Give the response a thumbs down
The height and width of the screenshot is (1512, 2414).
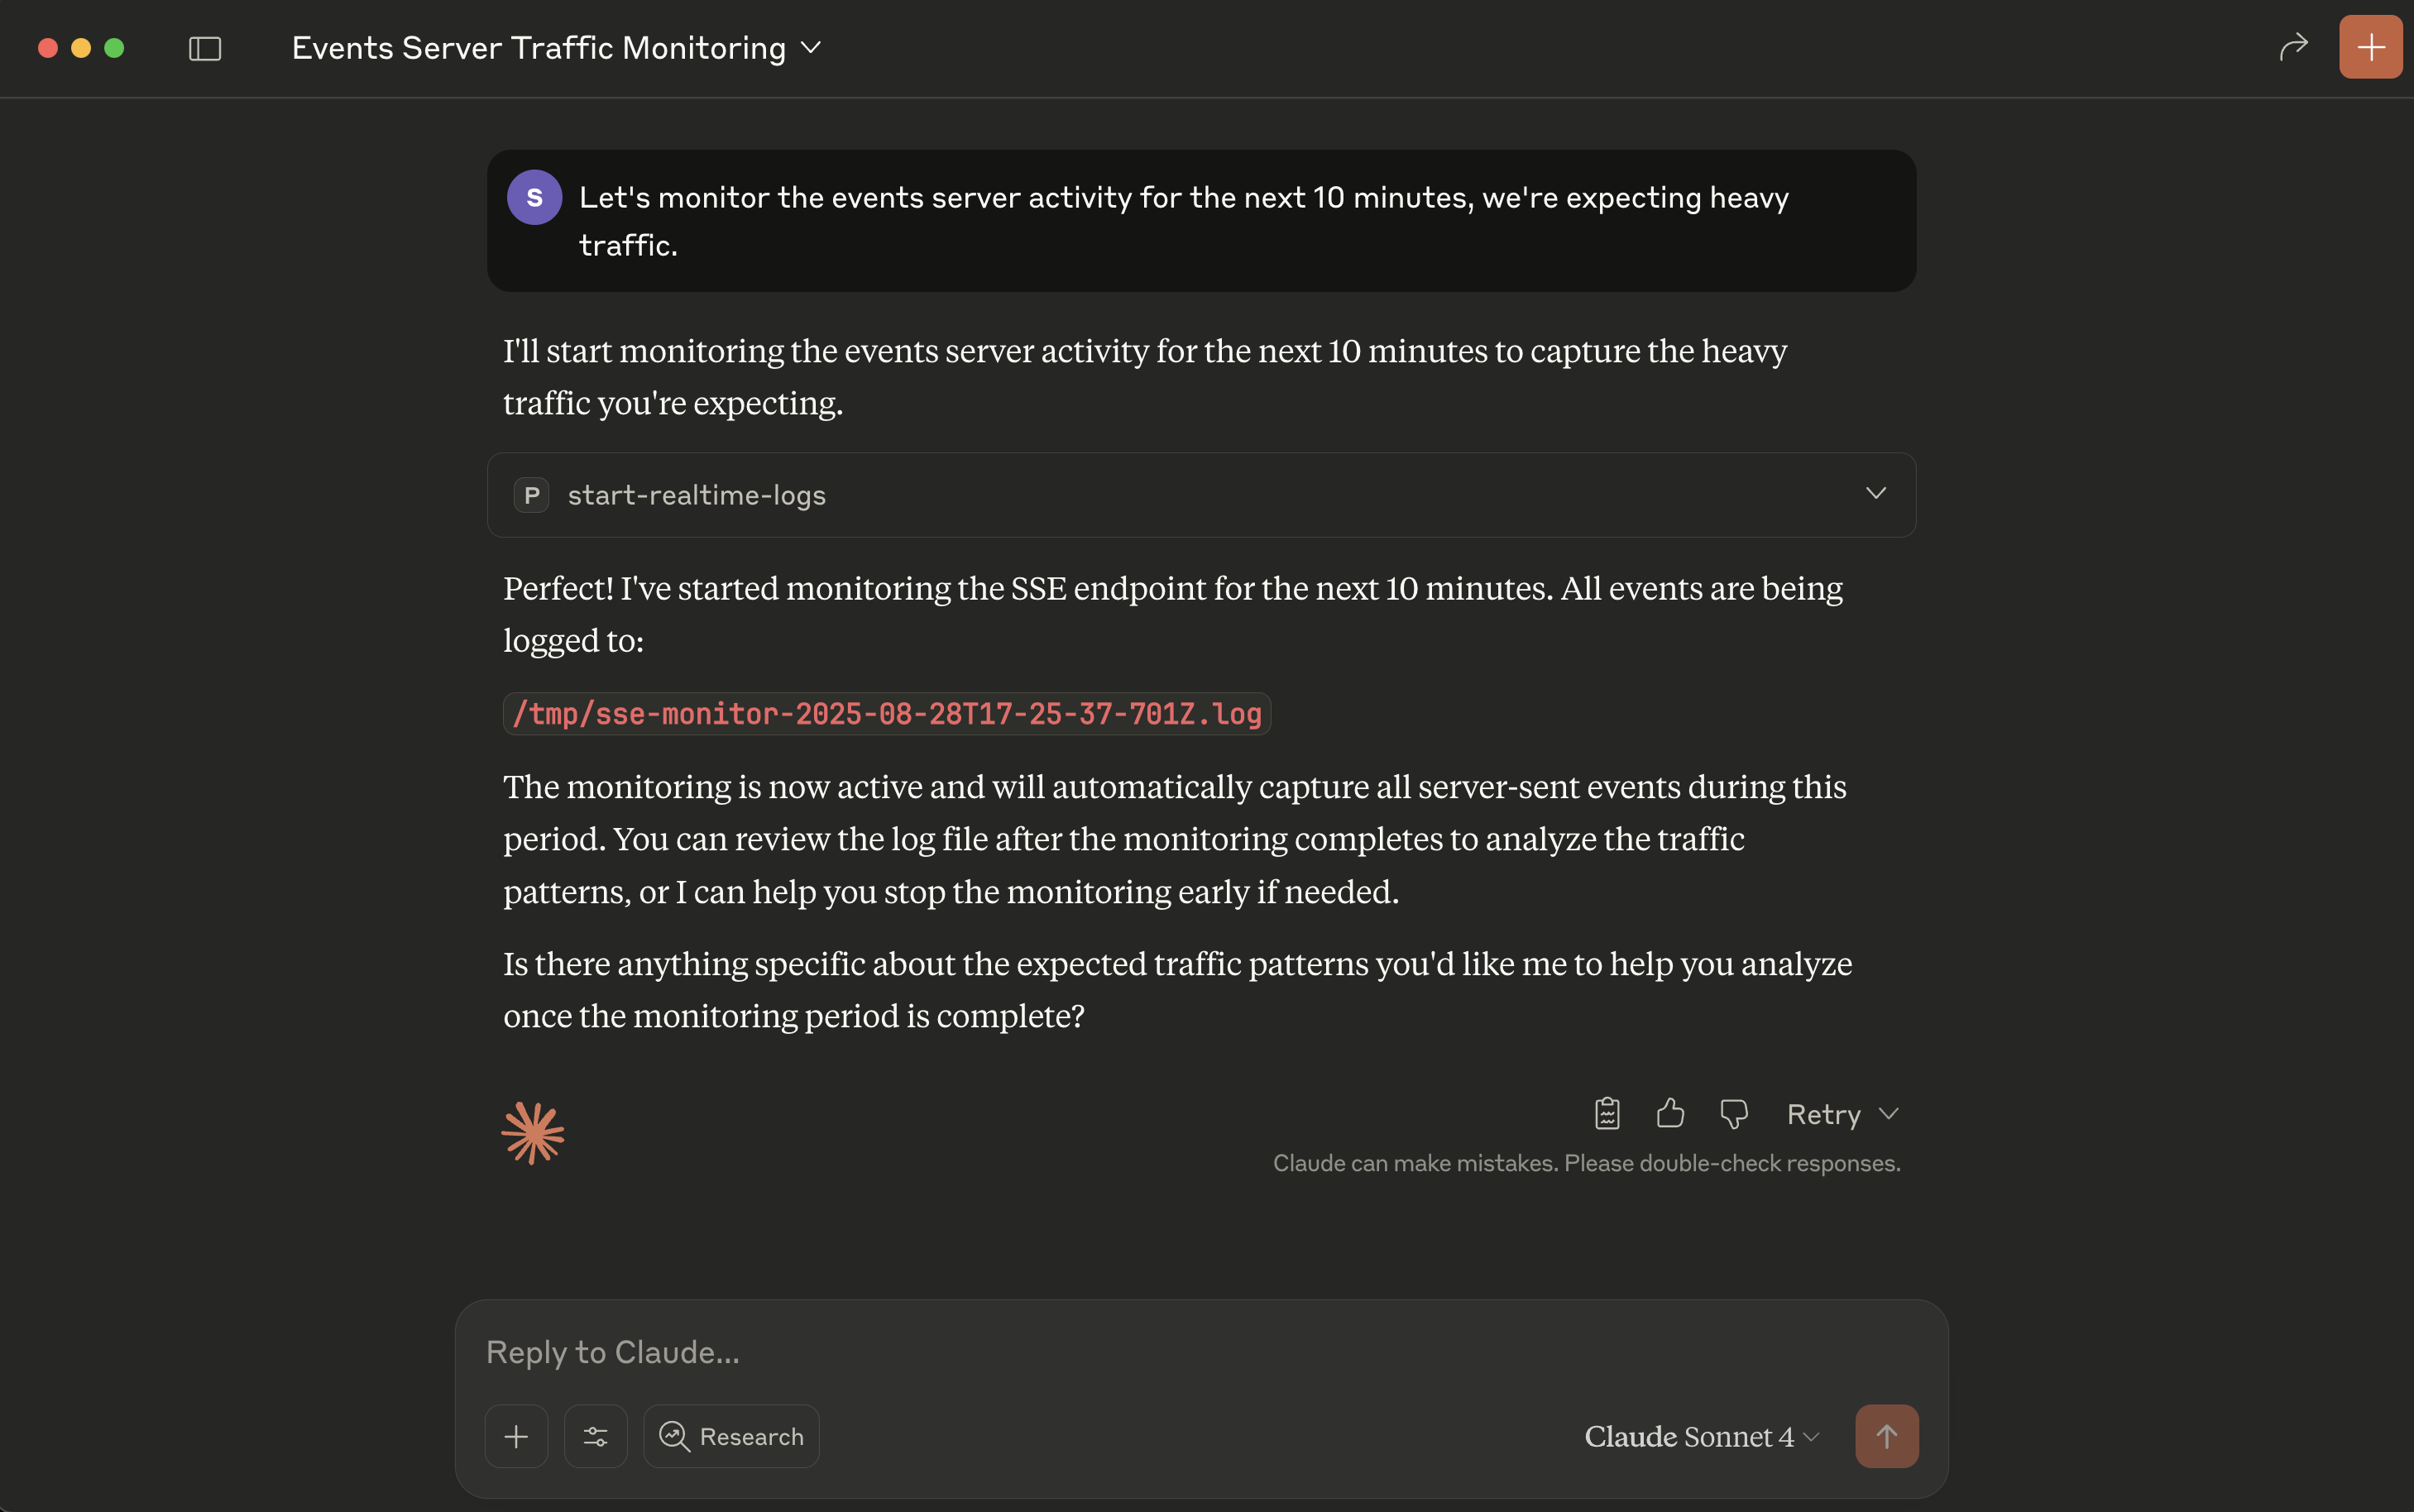1733,1113
